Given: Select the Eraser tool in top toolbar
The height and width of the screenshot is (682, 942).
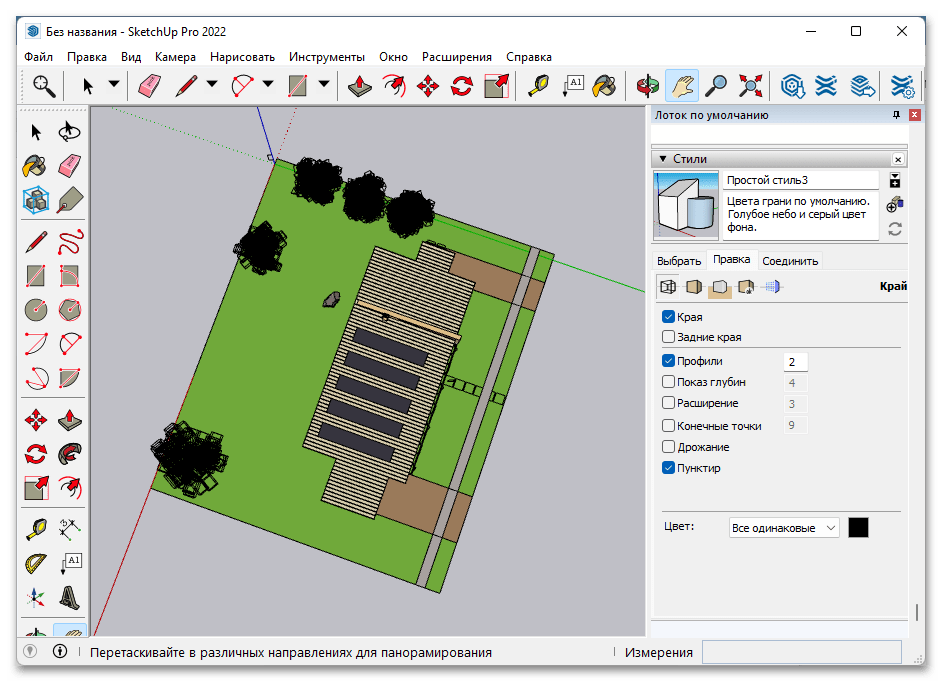Looking at the screenshot, I should click(149, 86).
